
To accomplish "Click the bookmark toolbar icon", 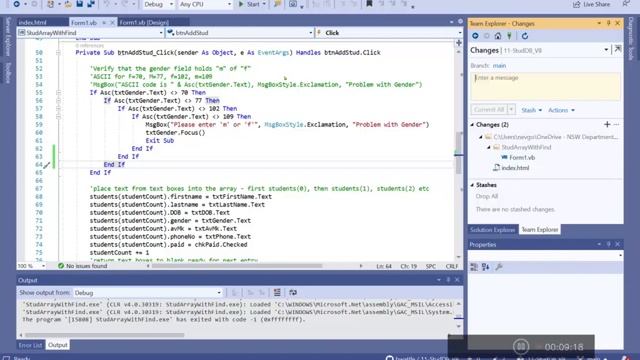I will [x=369, y=4].
